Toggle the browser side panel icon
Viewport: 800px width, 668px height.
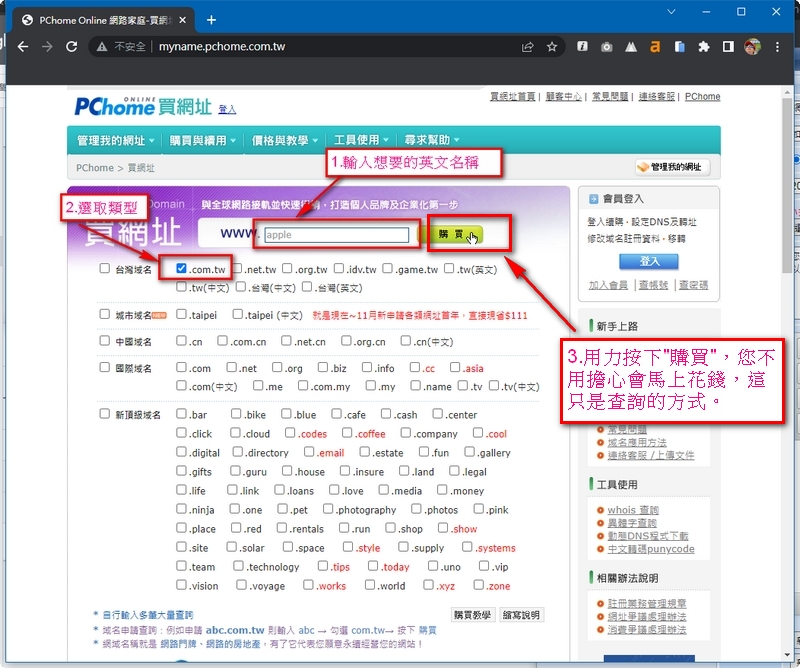pos(728,47)
